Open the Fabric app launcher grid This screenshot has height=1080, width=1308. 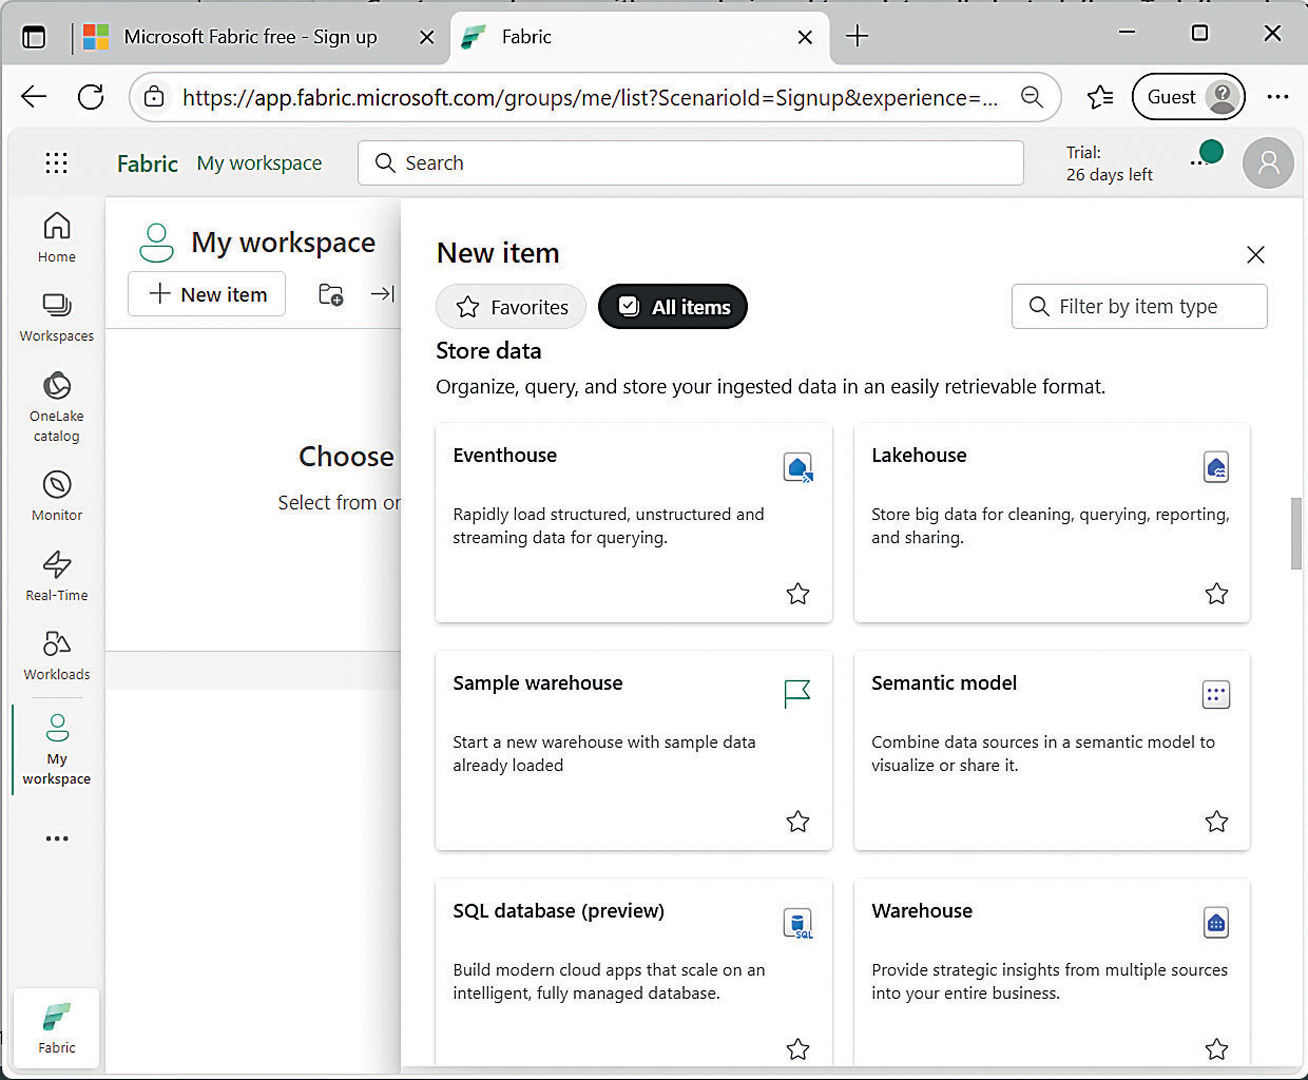(56, 163)
